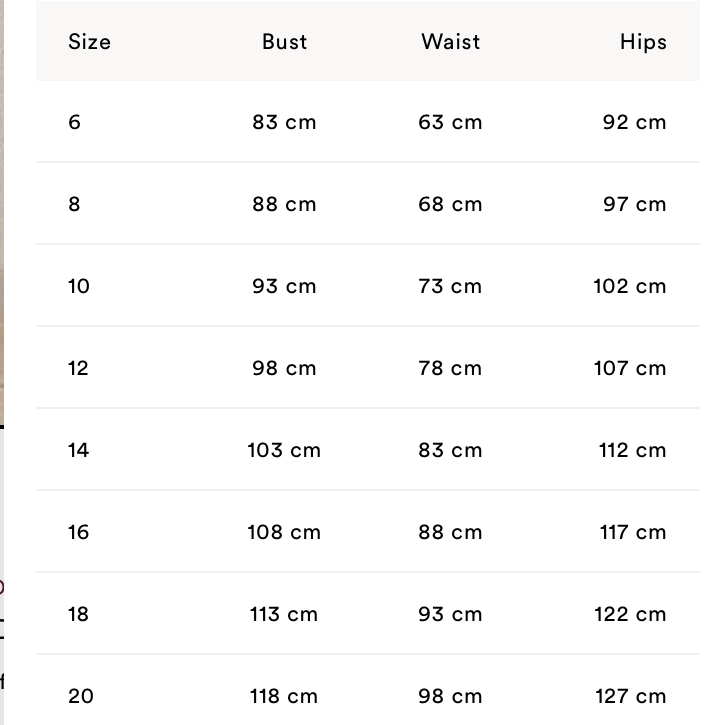Click the 102 cm hips value
The image size is (705, 725).
click(x=630, y=286)
